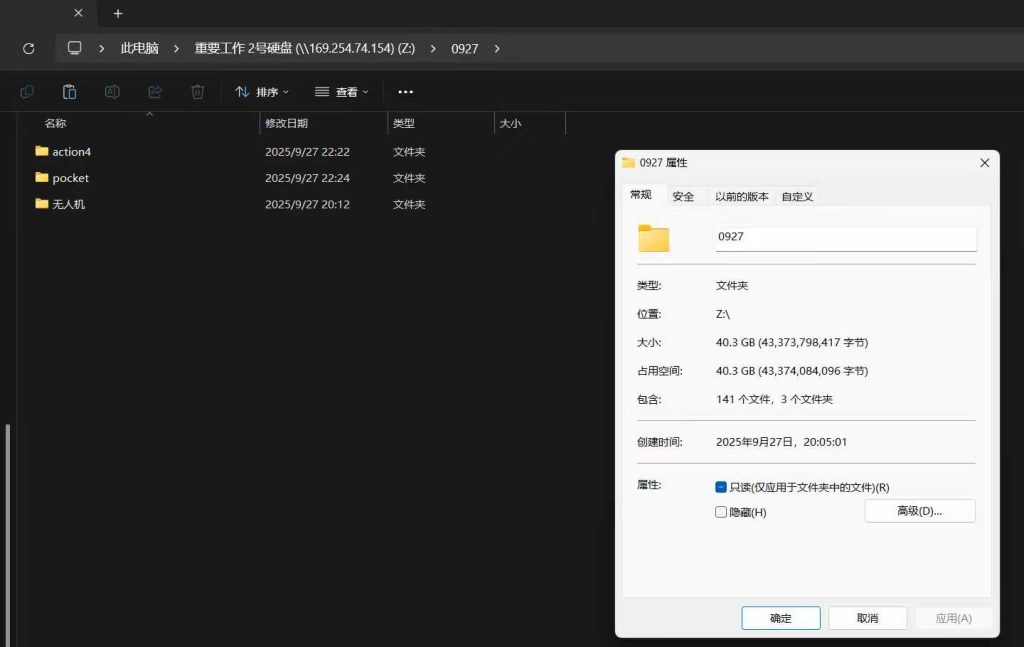Click the rename icon in toolbar

[x=112, y=92]
